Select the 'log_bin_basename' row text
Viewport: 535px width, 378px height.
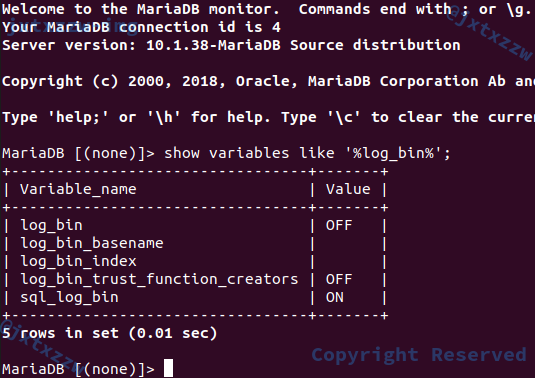pyautogui.click(x=92, y=244)
